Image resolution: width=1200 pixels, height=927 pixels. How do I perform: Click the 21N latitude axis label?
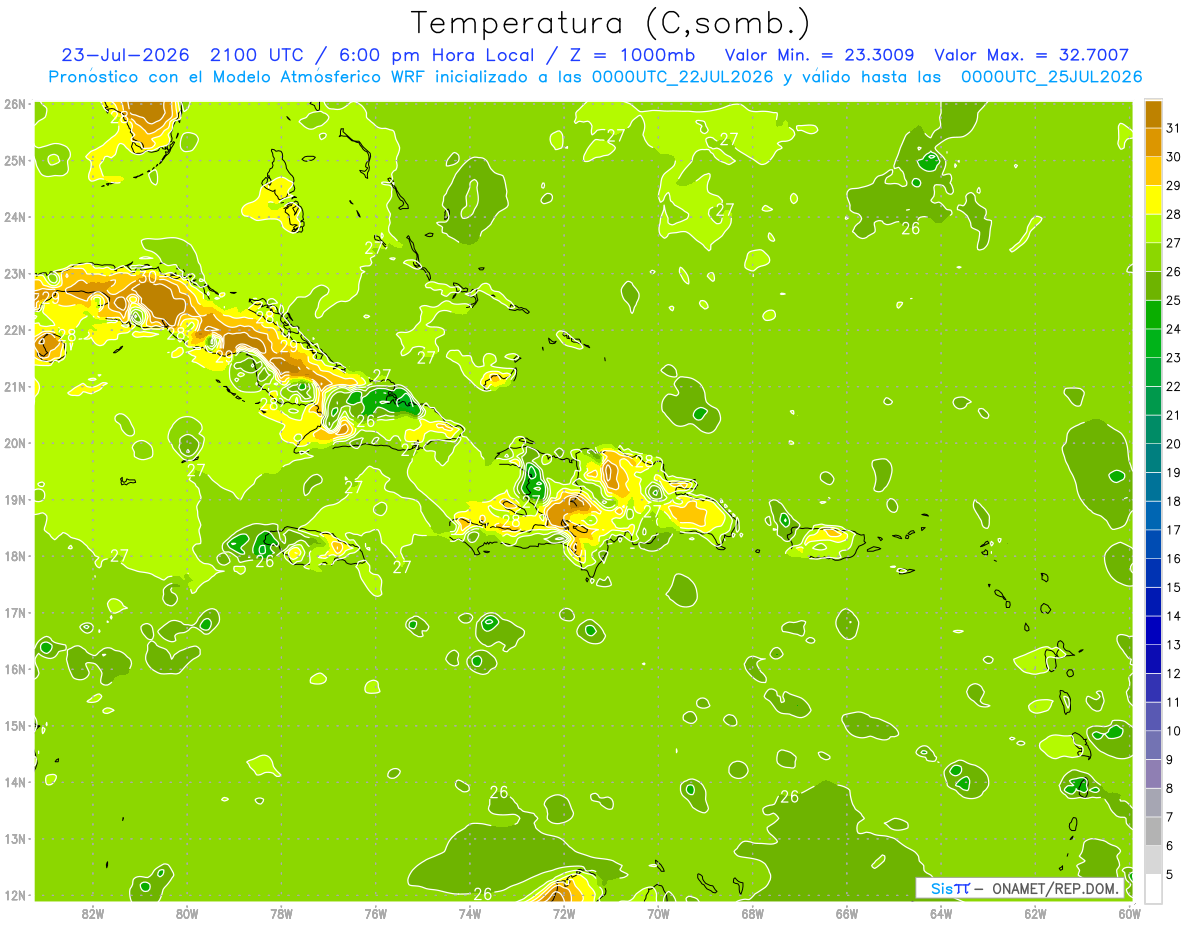14,386
